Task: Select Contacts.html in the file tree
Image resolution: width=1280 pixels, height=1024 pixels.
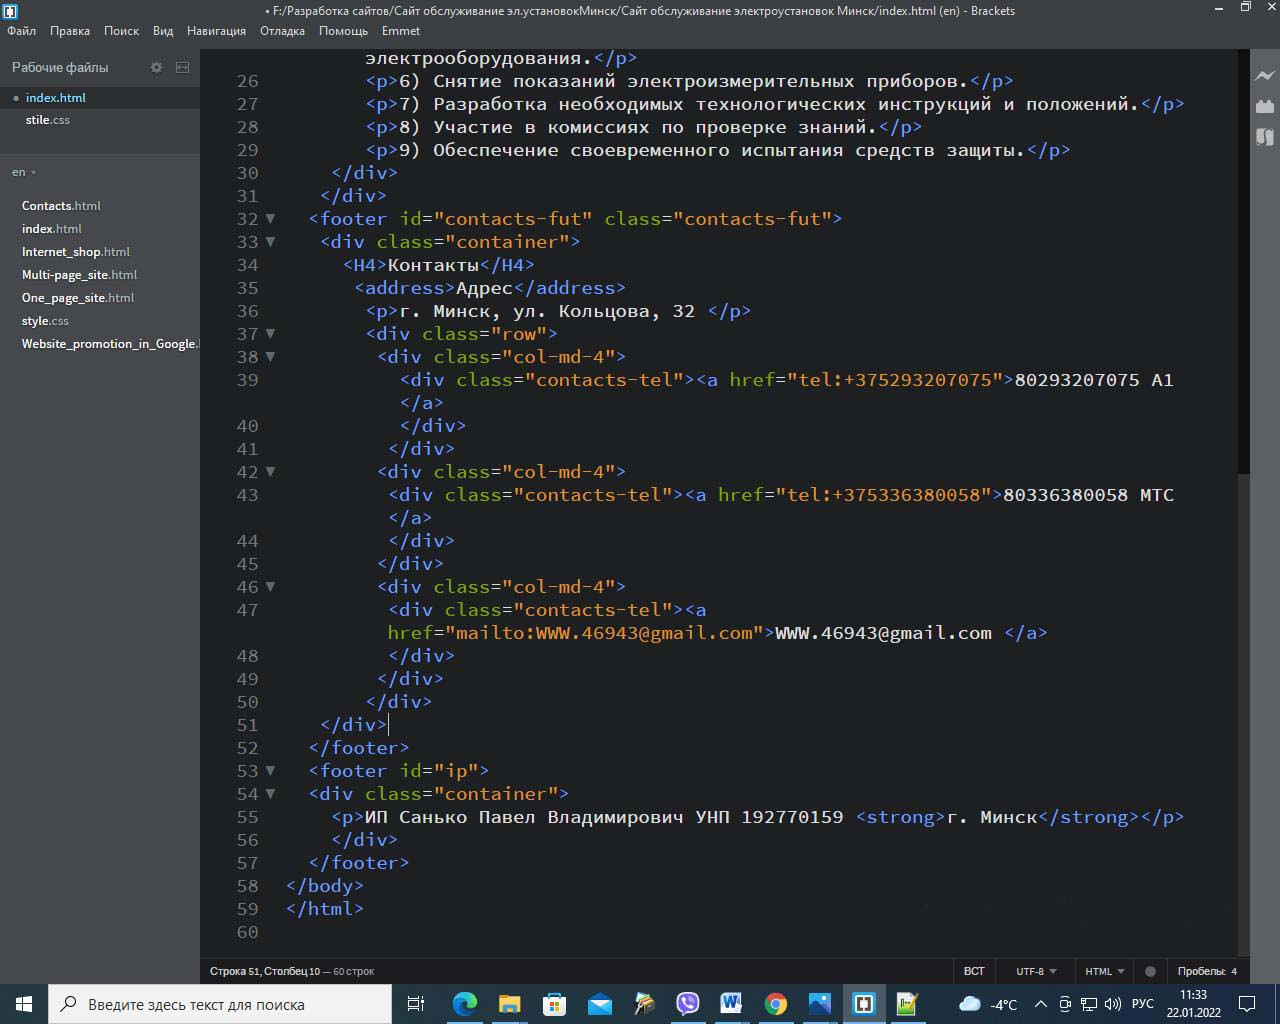Action: point(61,206)
